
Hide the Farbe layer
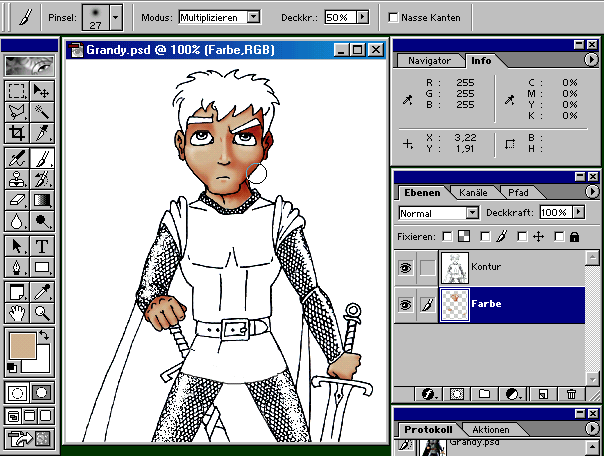coord(405,304)
